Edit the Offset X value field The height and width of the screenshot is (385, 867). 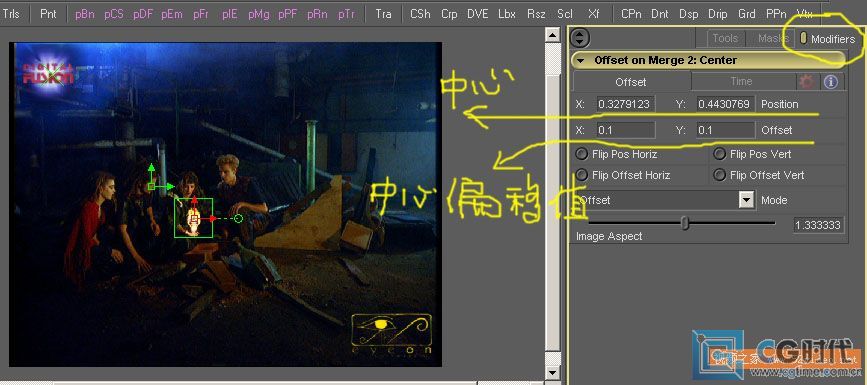point(626,130)
